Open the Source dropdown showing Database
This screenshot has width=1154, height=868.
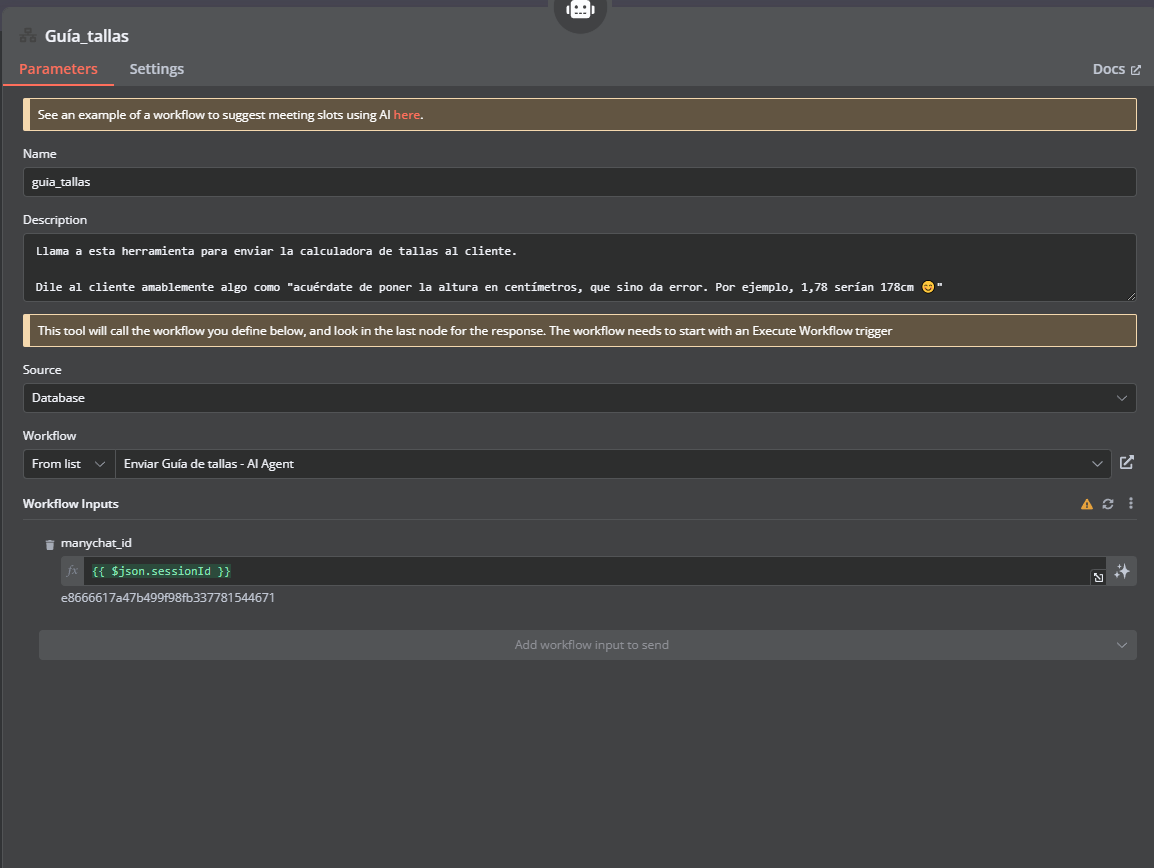point(579,398)
